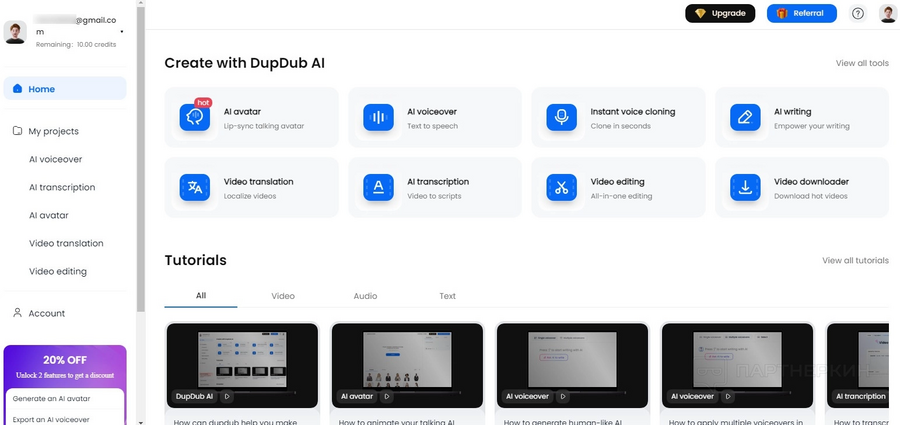Click the Referral gift icon
Viewport: 900px width, 425px height.
[x=782, y=13]
